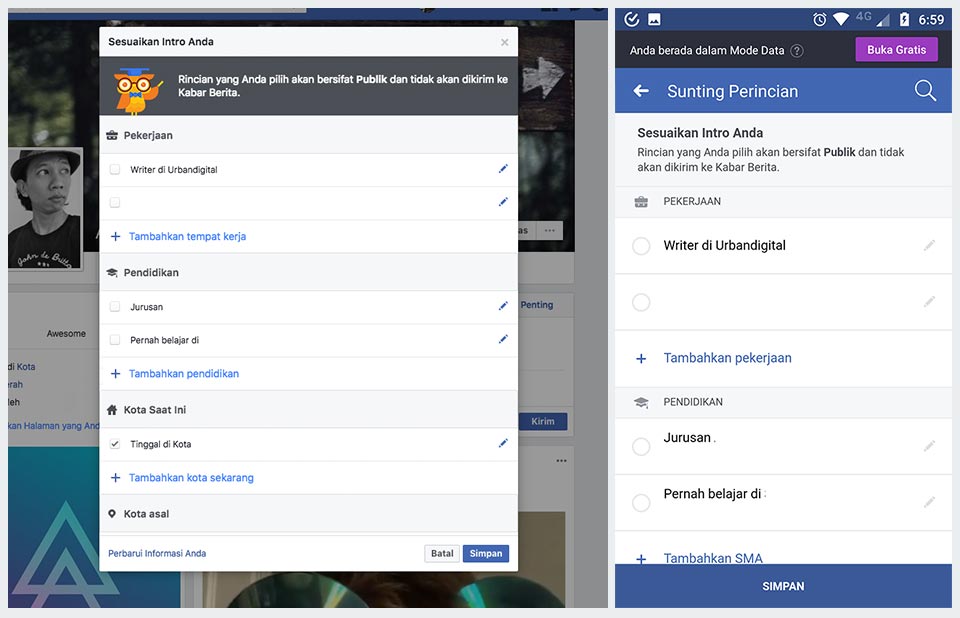This screenshot has width=960, height=618.
Task: Click graduation cap icon beside Pendidikan in dialog
Action: pyautogui.click(x=112, y=273)
